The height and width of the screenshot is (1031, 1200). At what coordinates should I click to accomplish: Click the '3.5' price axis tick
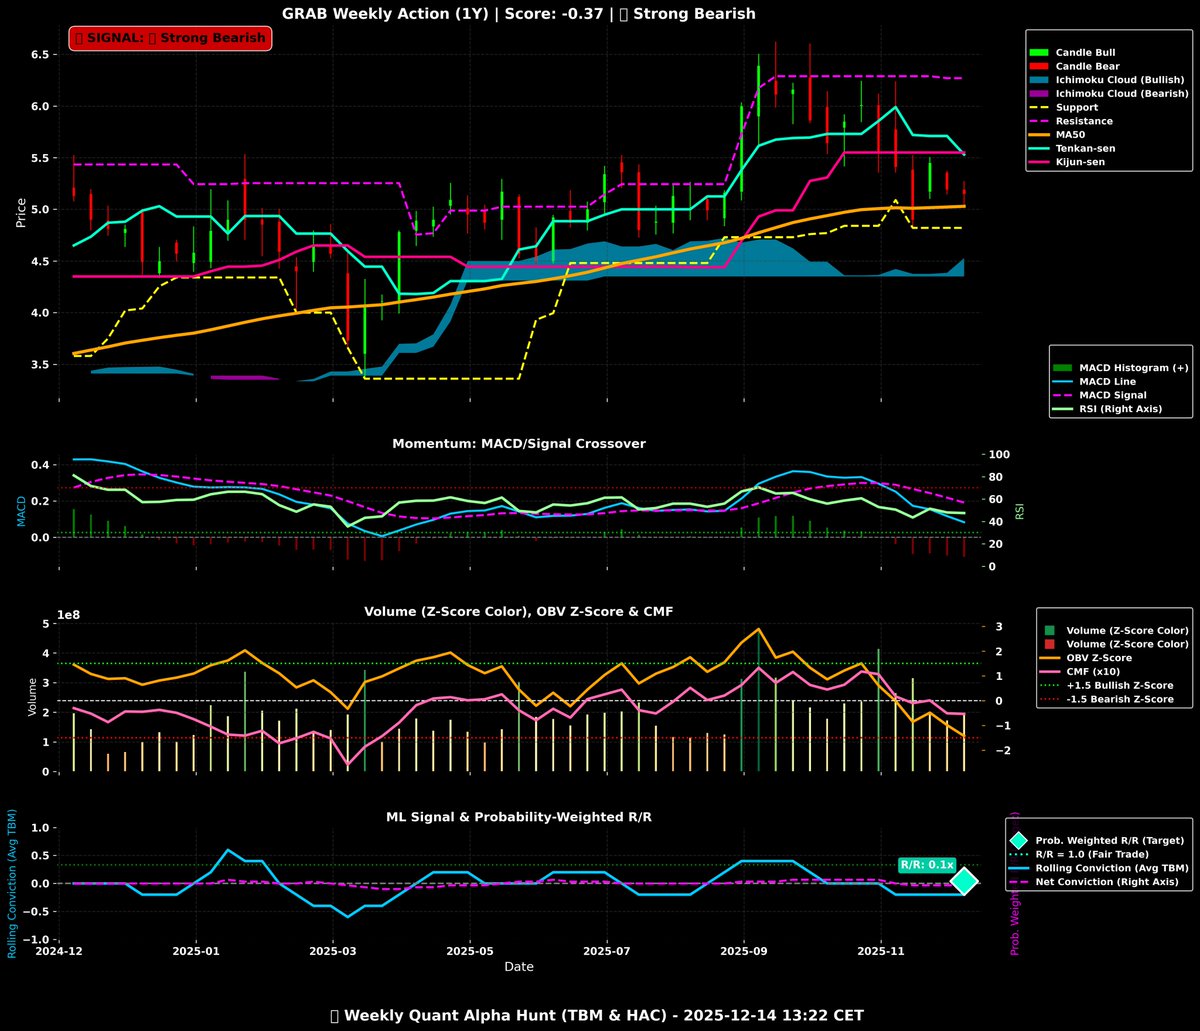point(41,365)
